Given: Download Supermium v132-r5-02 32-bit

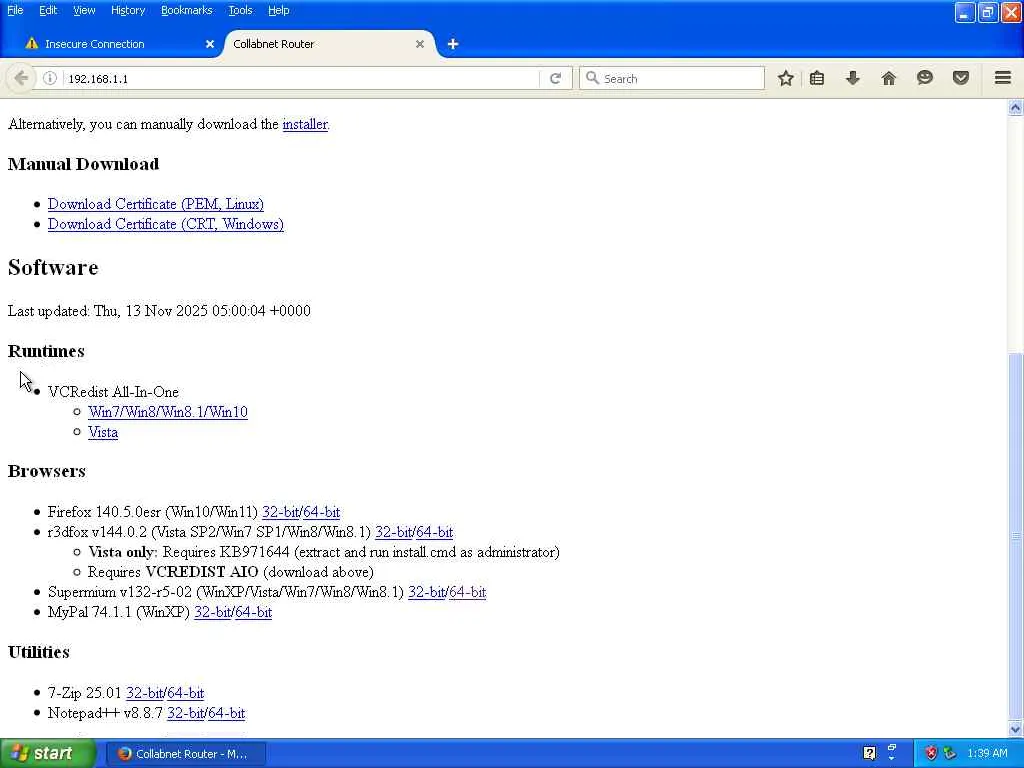Looking at the screenshot, I should (426, 592).
